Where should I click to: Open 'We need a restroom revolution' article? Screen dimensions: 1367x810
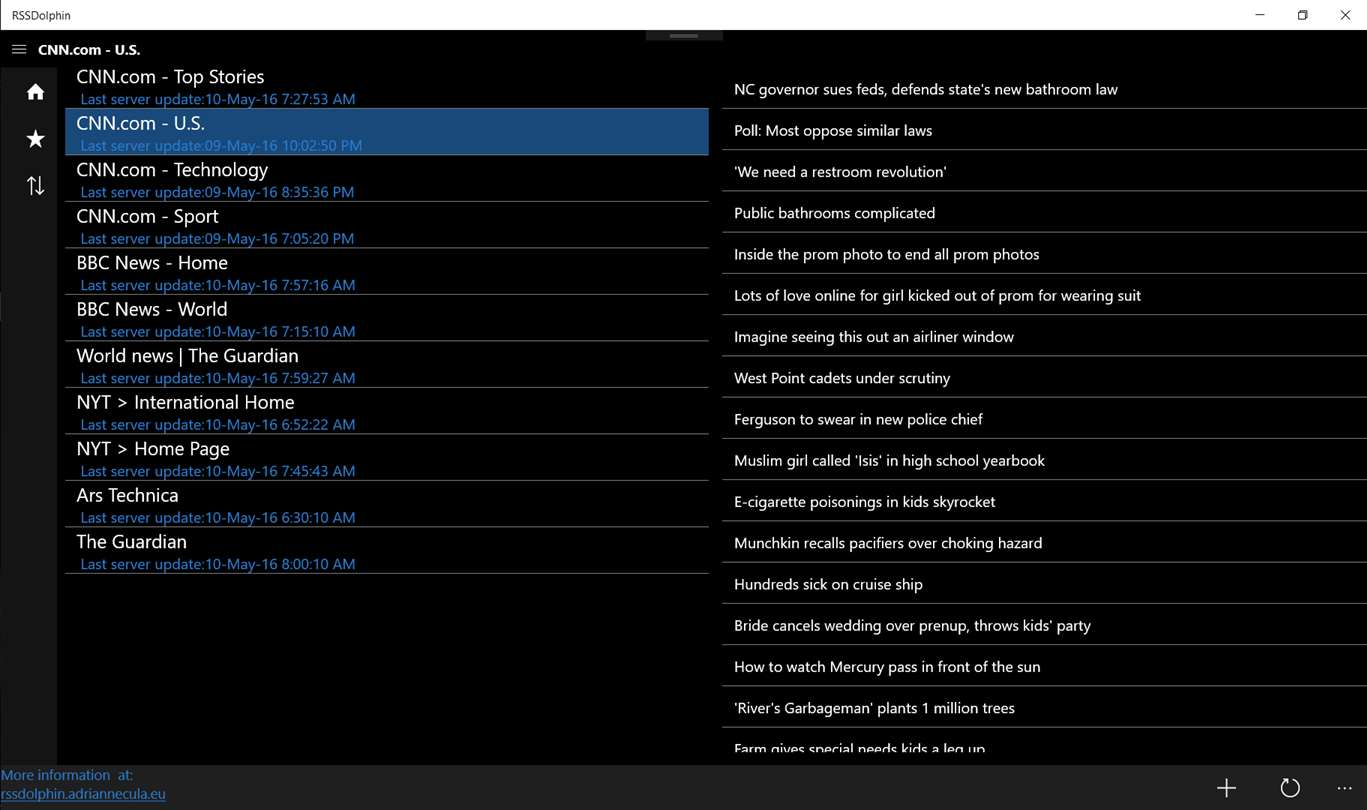tap(1044, 171)
